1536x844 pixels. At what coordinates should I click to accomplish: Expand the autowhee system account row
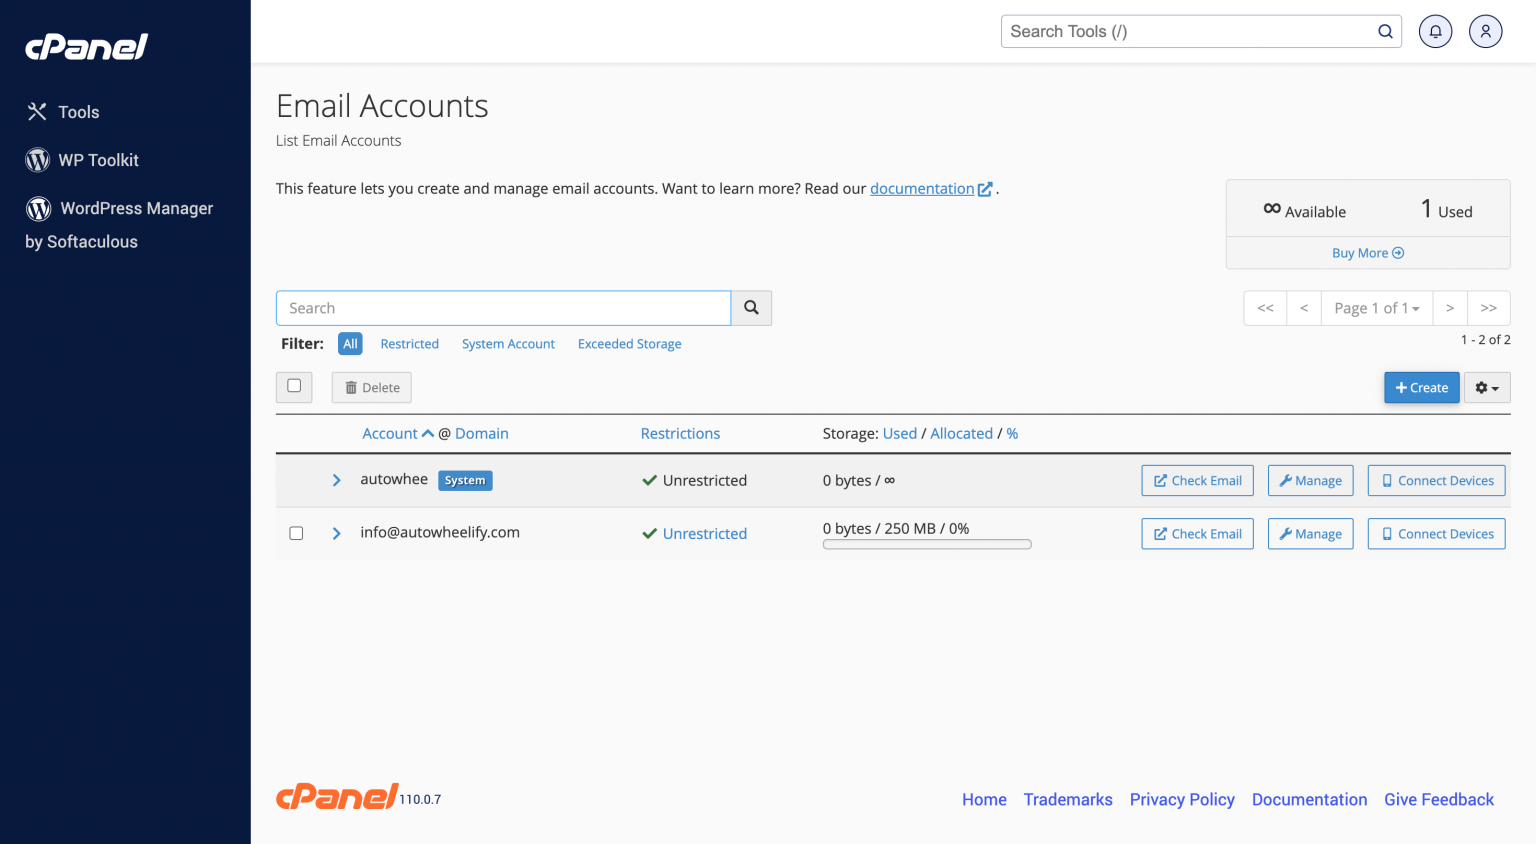337,480
